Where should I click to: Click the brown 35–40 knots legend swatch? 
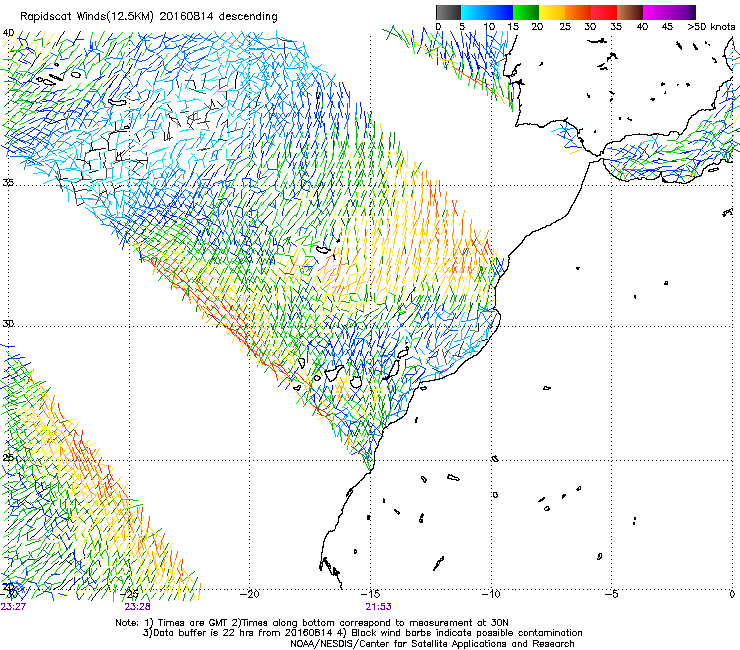click(630, 12)
